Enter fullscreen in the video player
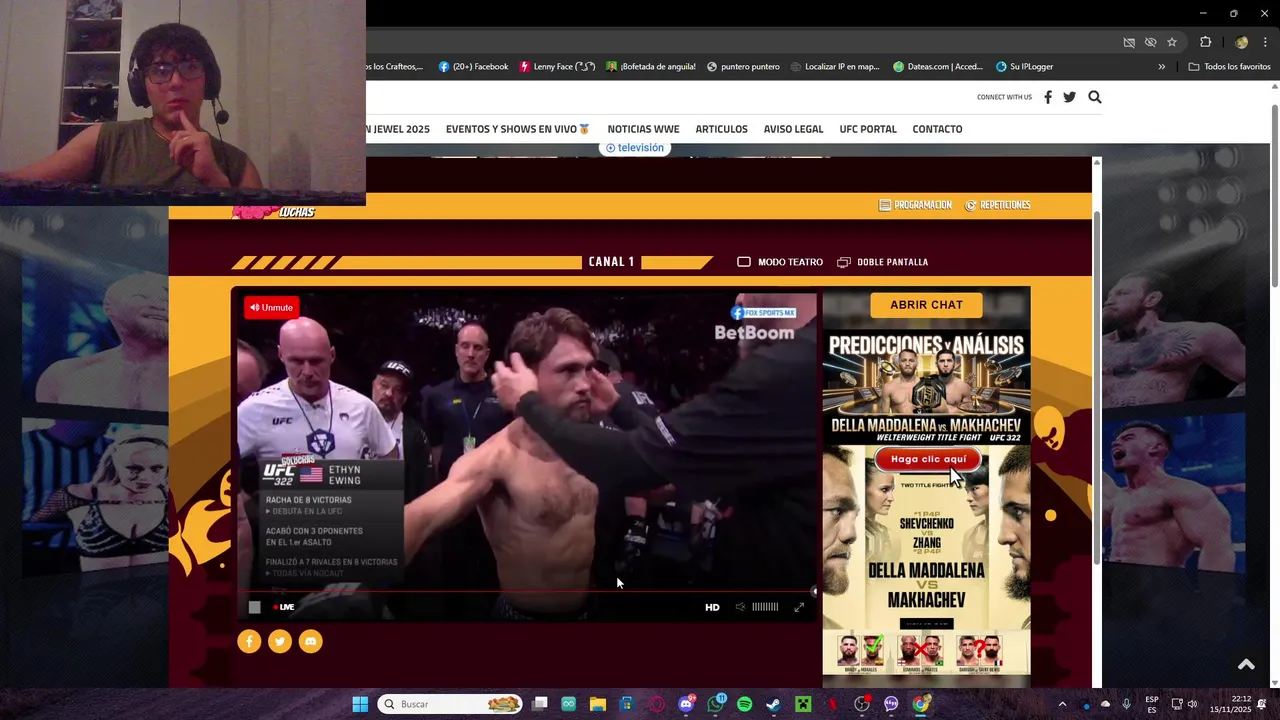Viewport: 1280px width, 720px height. (799, 607)
